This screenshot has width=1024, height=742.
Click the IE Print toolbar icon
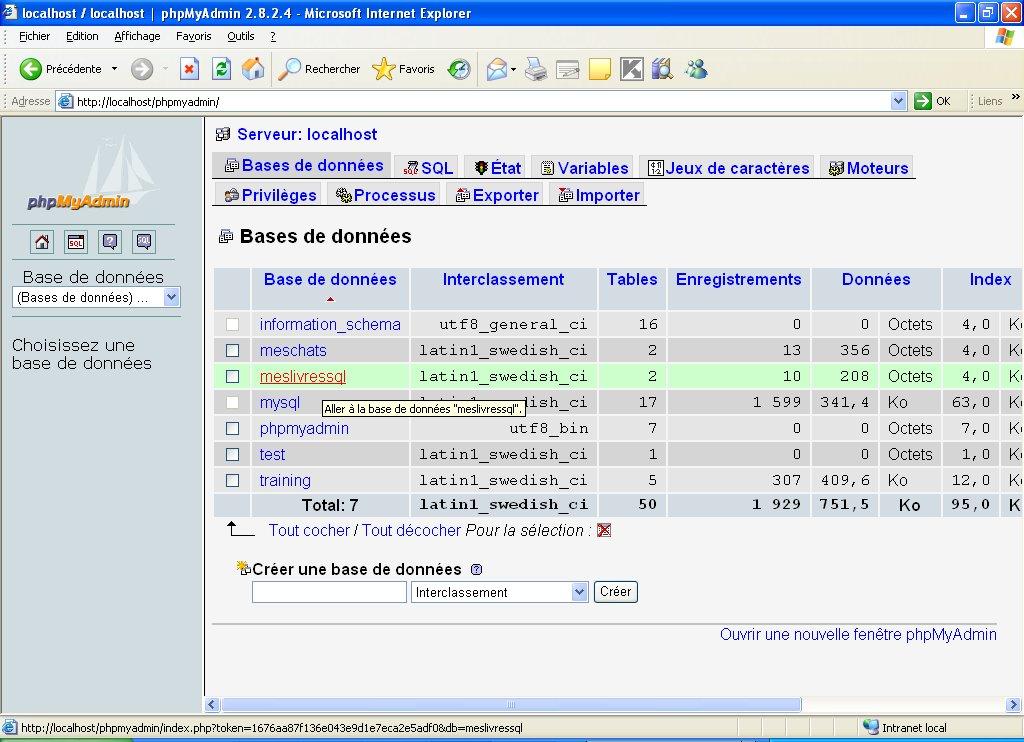tap(536, 69)
